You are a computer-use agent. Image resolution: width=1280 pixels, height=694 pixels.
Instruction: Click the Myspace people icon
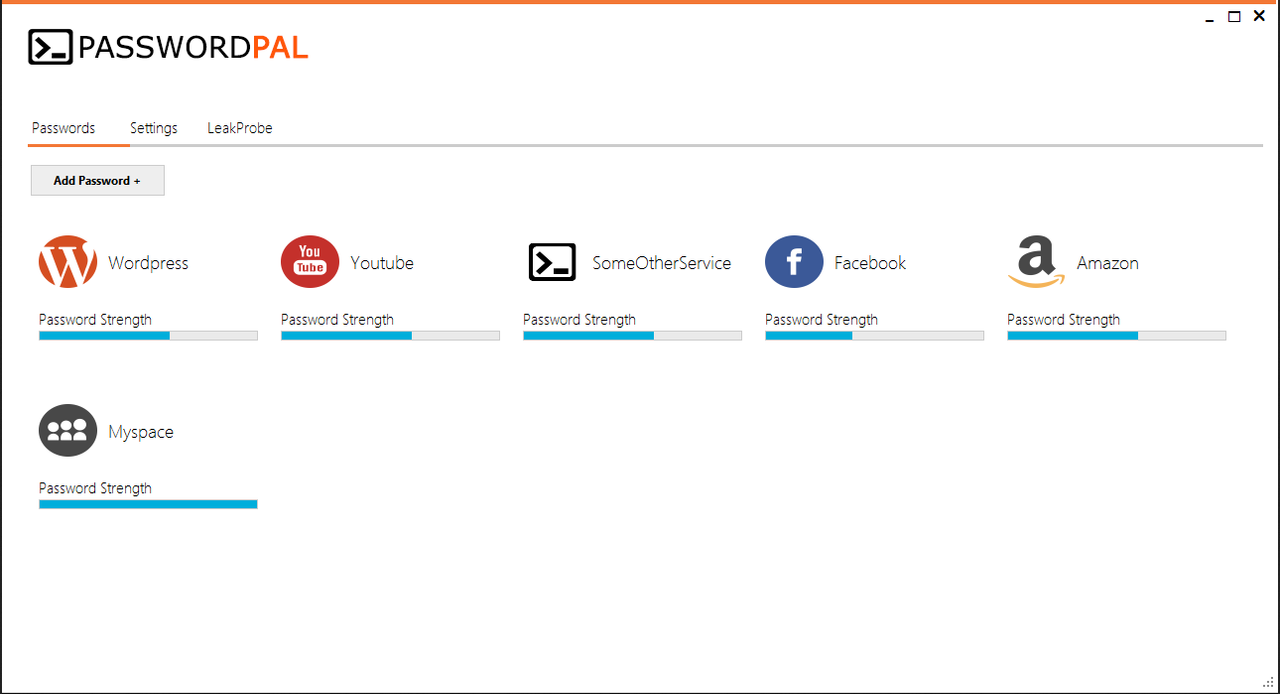pos(68,431)
